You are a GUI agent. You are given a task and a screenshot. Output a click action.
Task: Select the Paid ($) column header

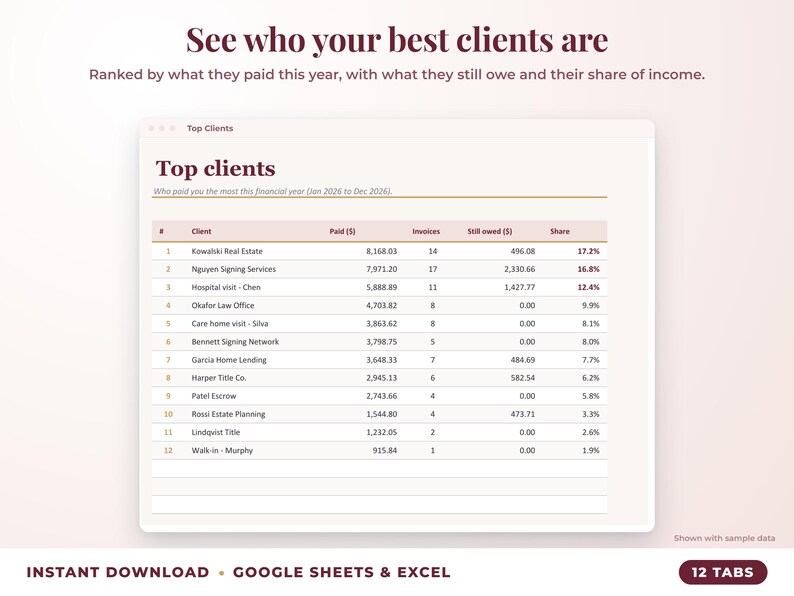[x=342, y=231]
